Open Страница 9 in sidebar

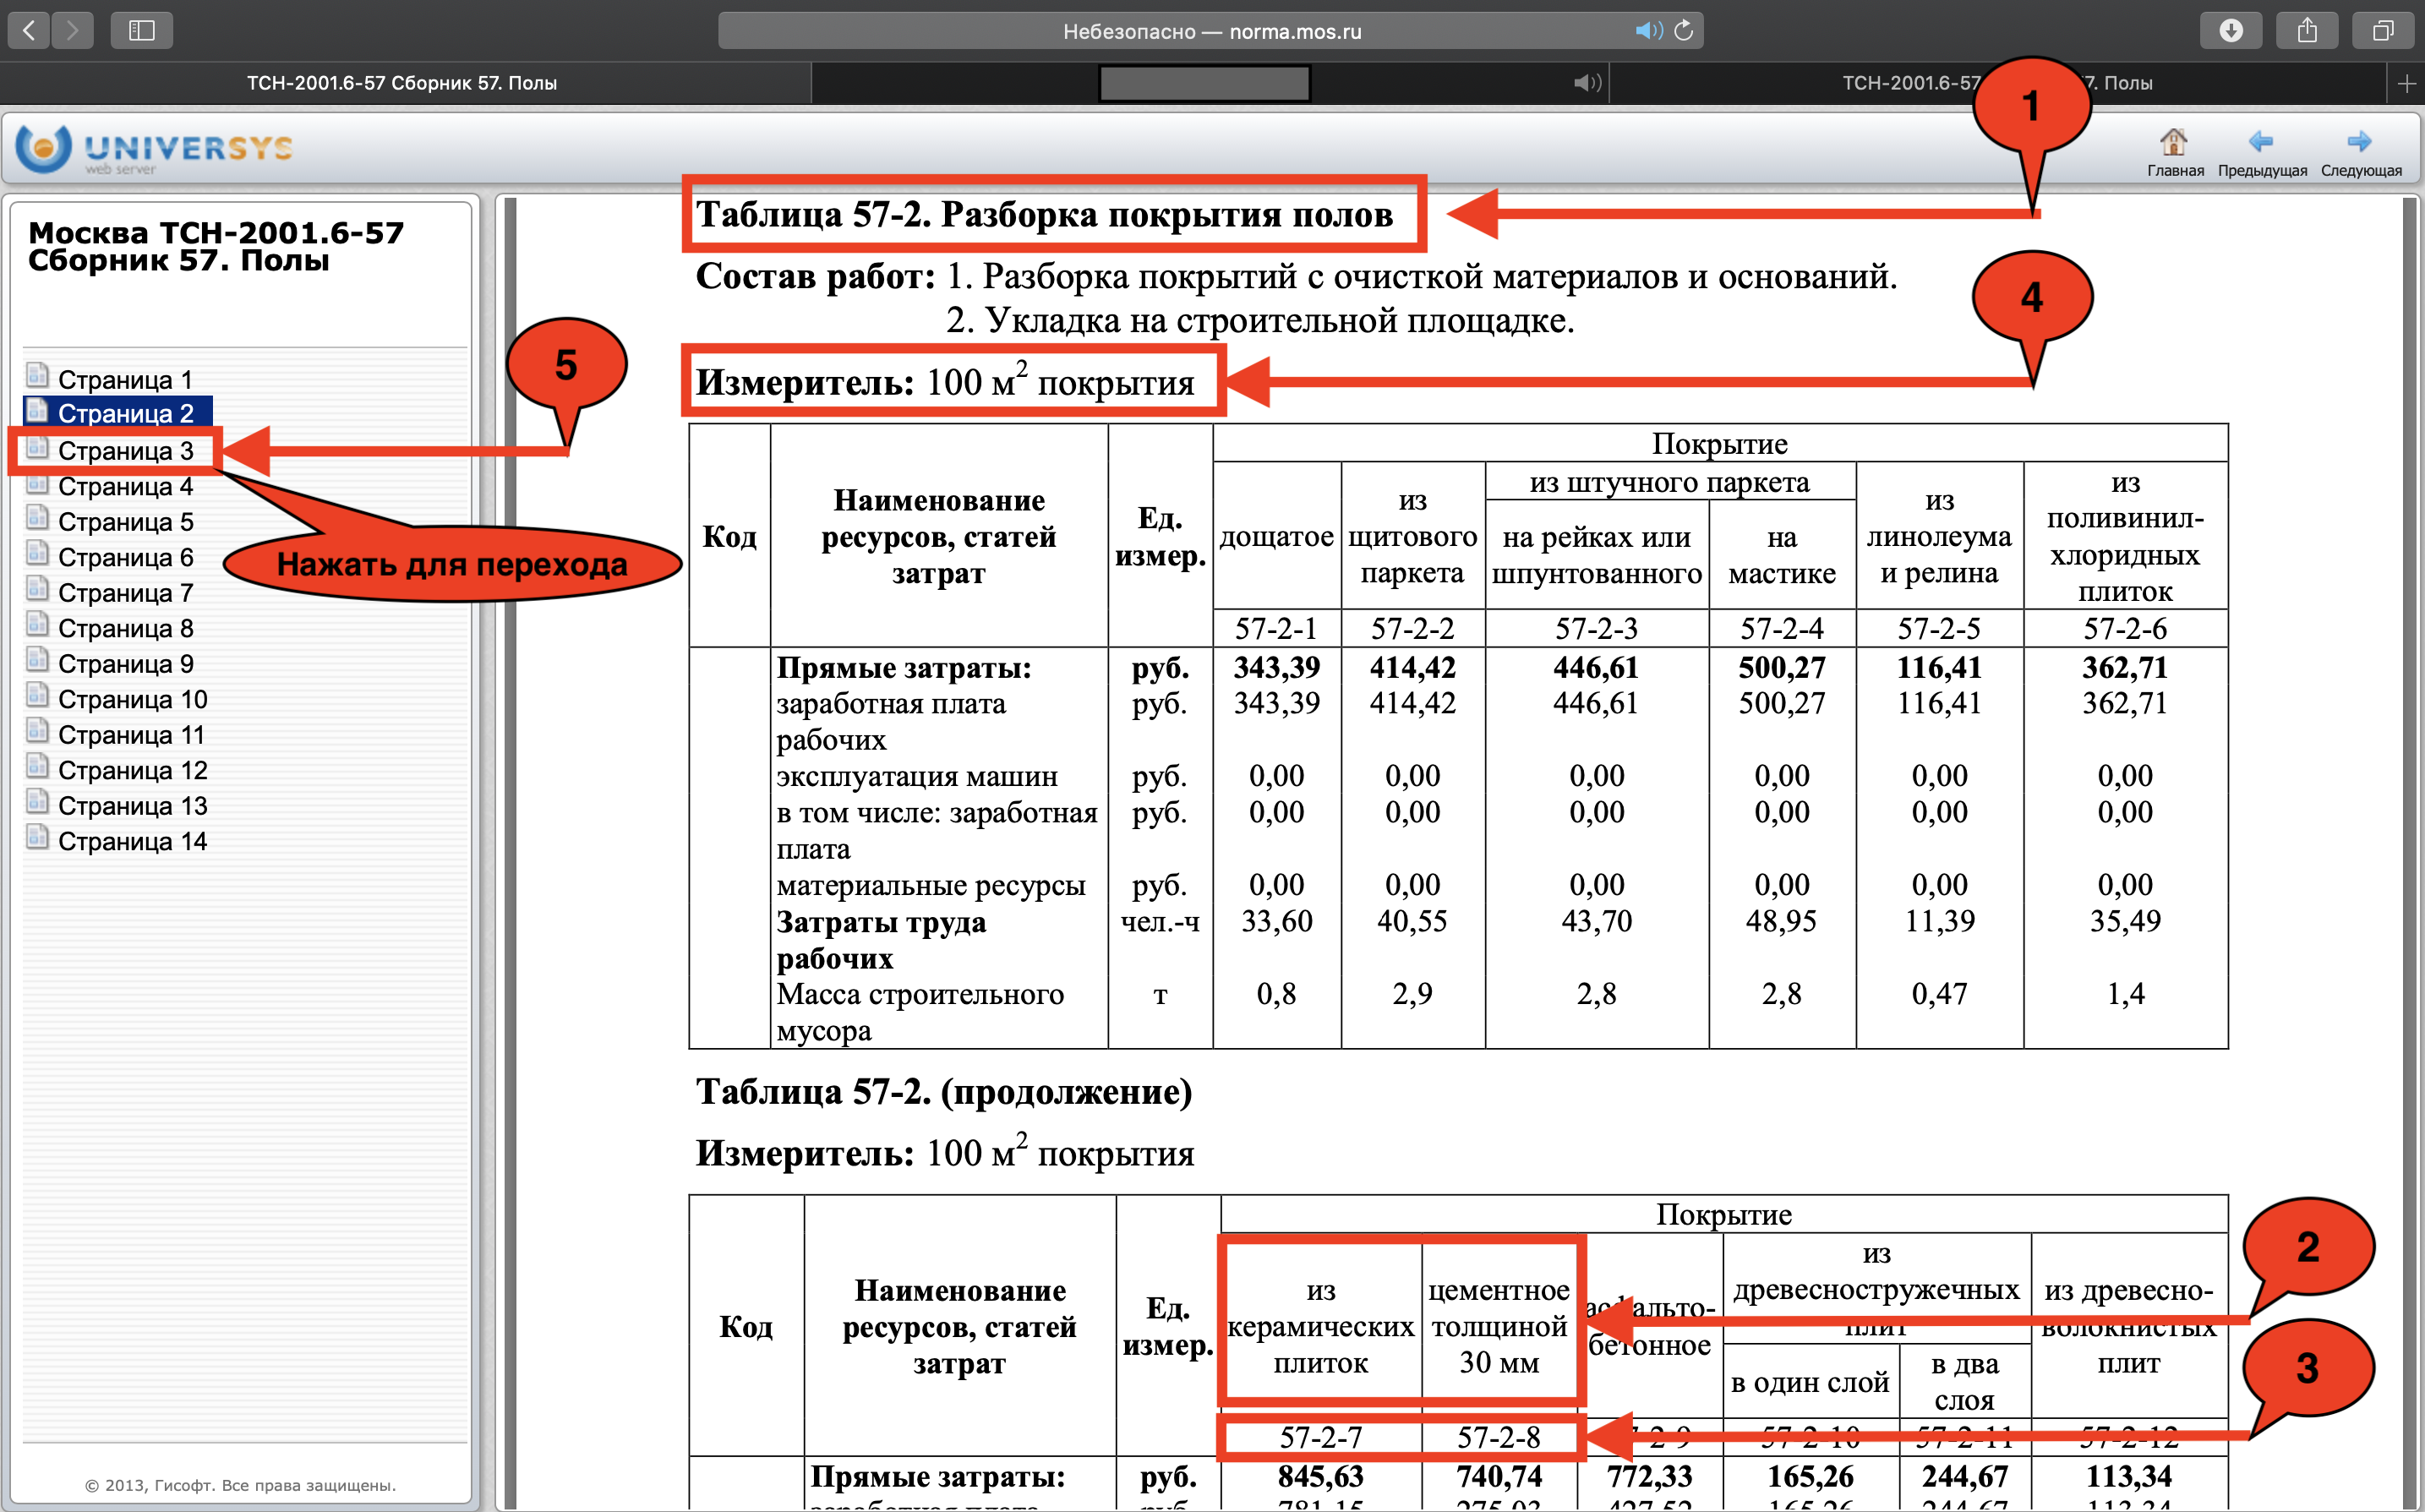coord(125,664)
